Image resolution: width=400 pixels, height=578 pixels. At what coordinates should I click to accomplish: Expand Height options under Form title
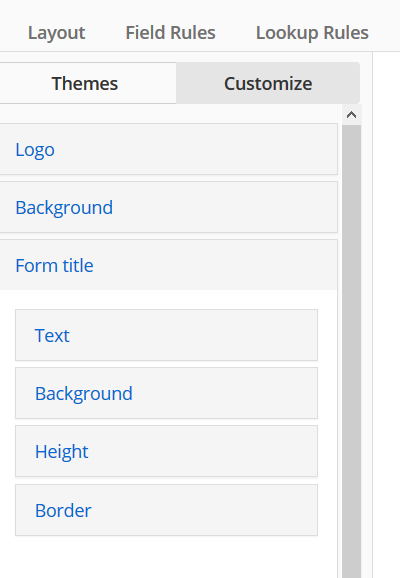click(166, 451)
